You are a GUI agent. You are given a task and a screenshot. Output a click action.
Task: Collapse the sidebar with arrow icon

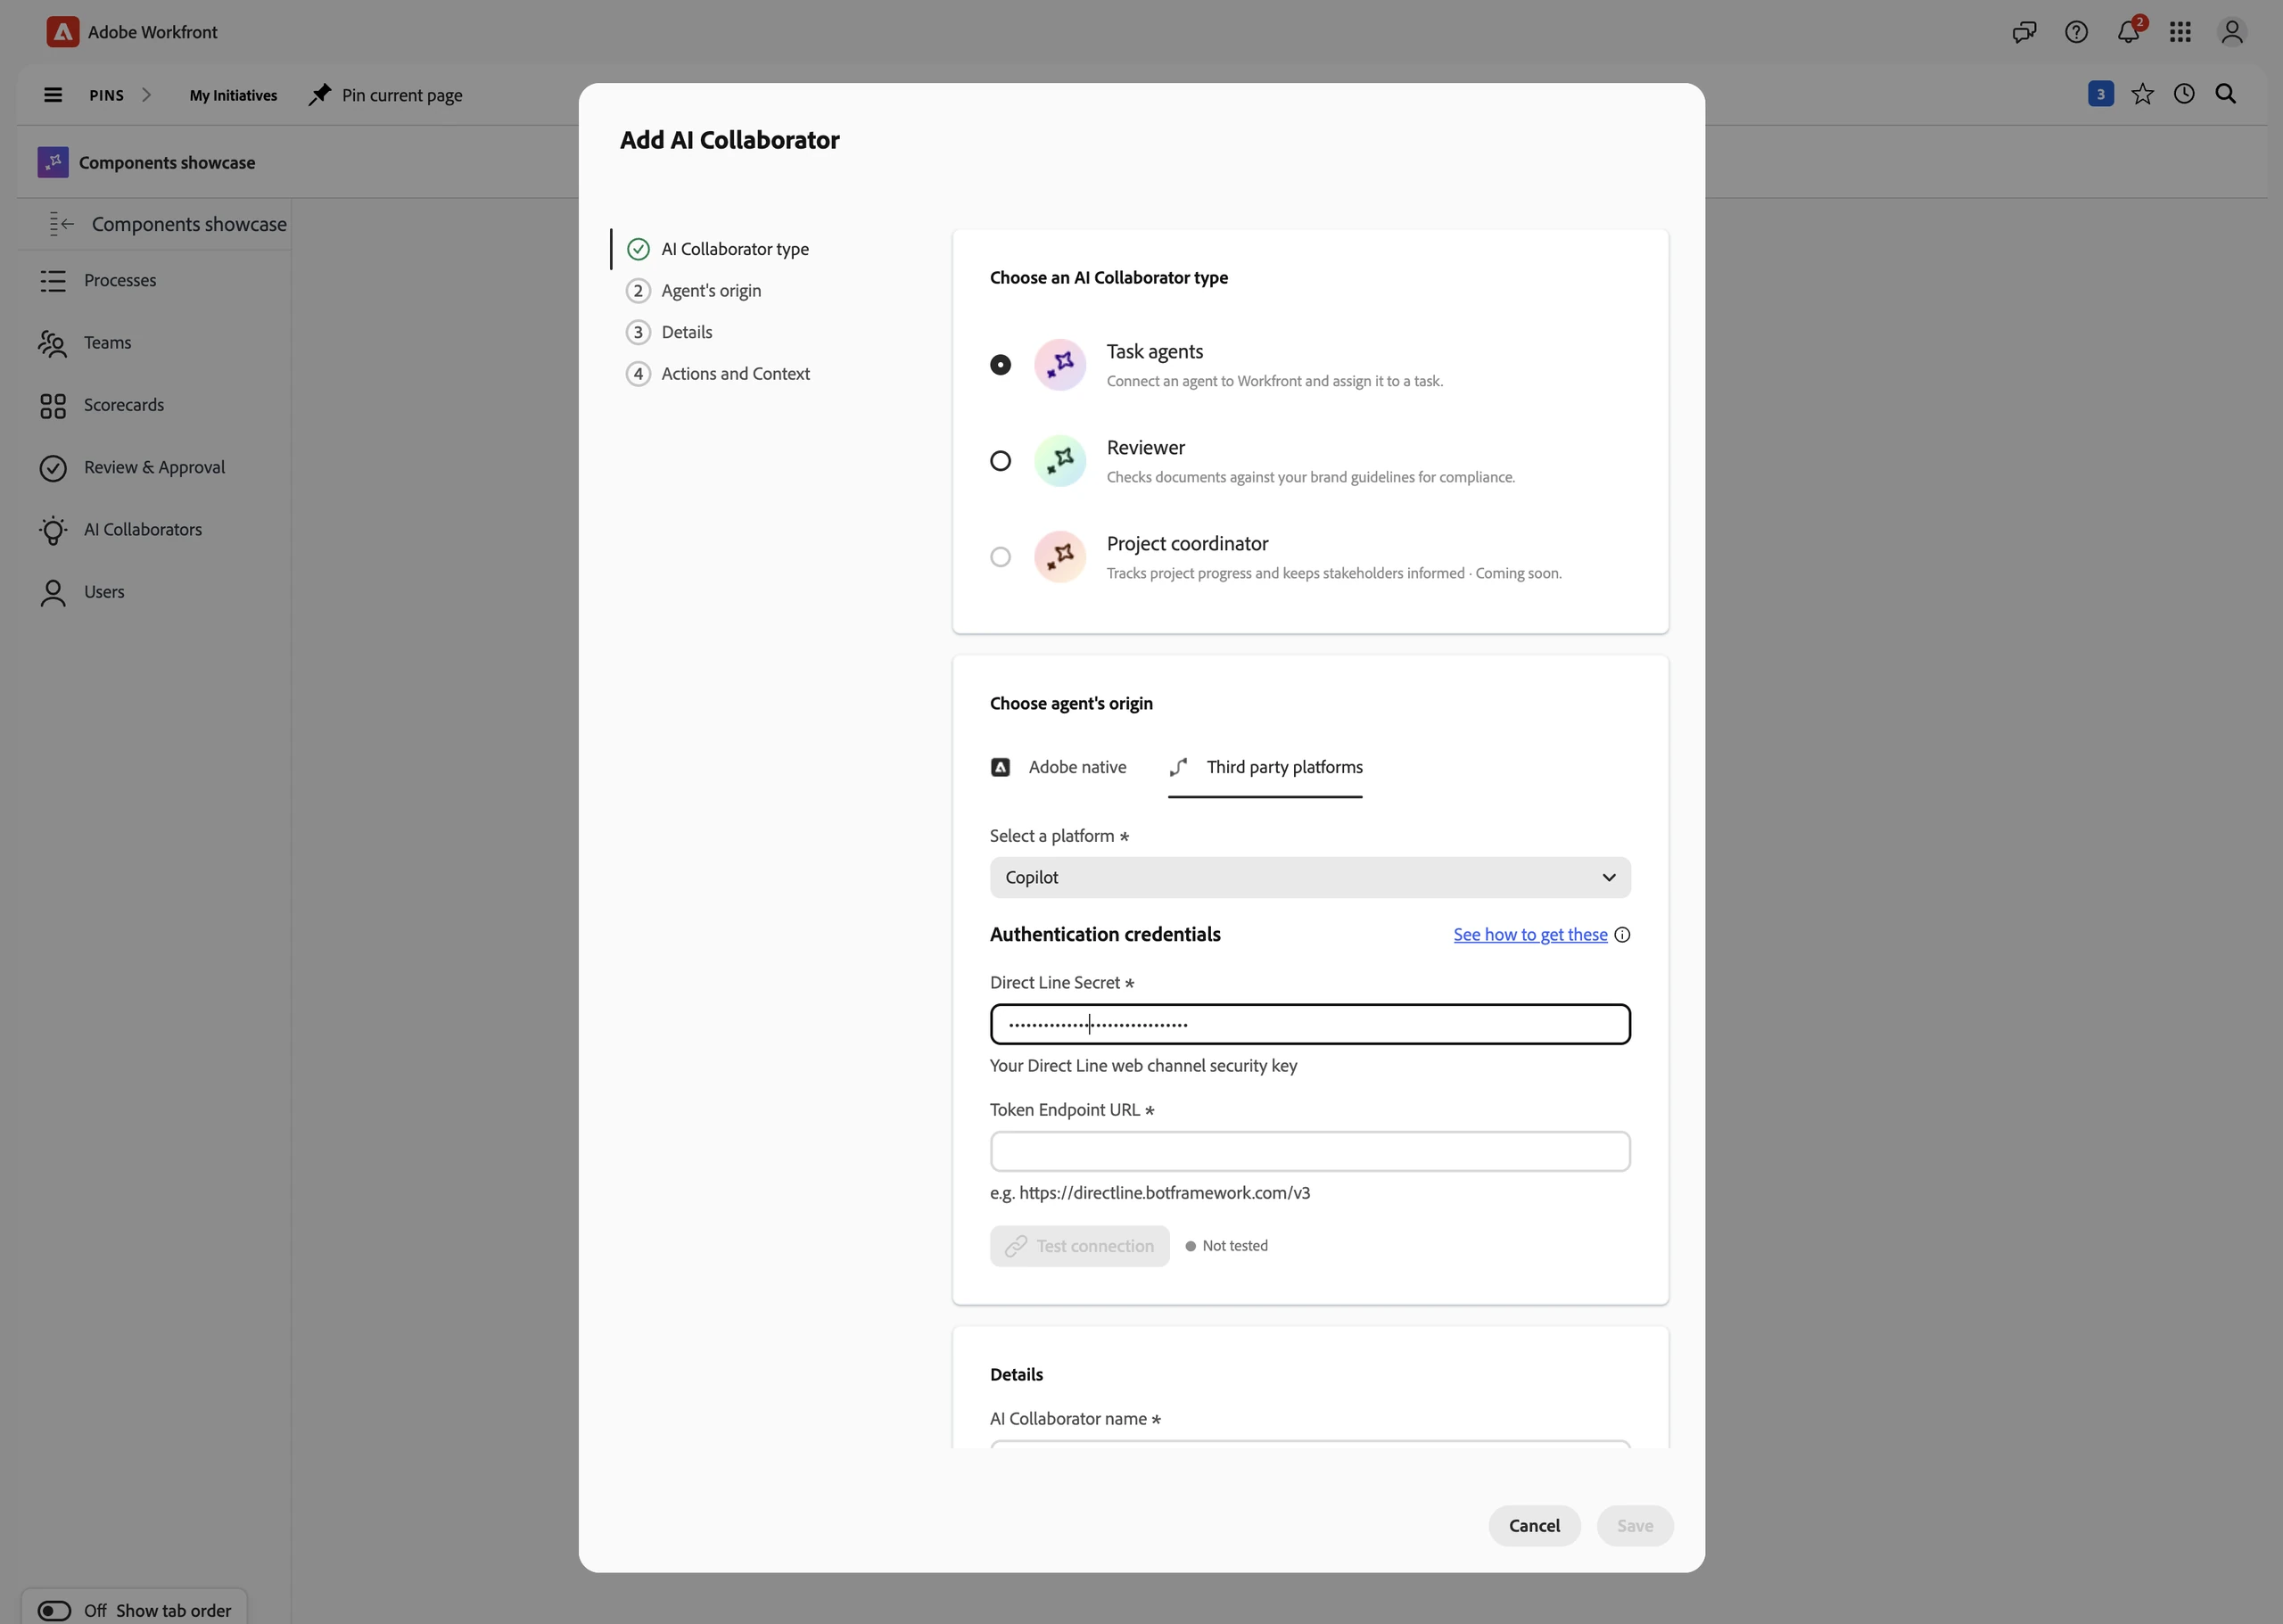point(62,224)
